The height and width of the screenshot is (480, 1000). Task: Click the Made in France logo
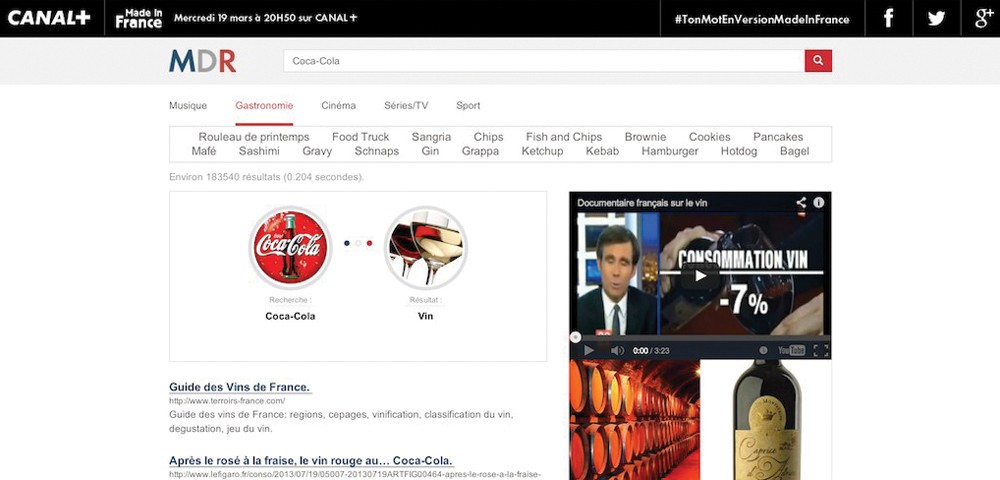[x=138, y=18]
